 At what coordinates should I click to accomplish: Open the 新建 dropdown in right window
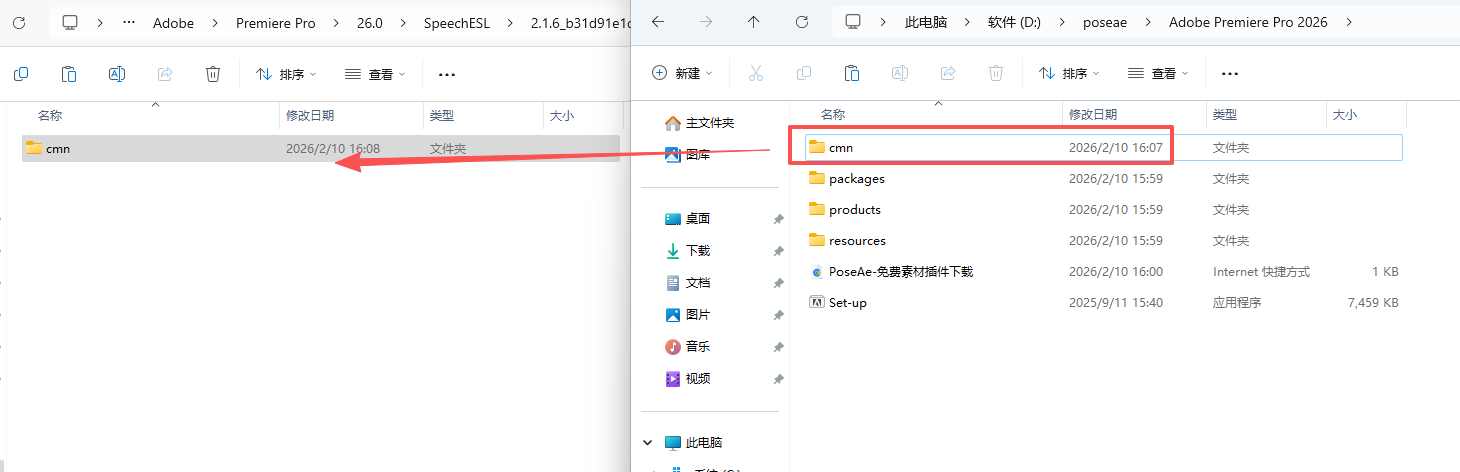click(683, 73)
